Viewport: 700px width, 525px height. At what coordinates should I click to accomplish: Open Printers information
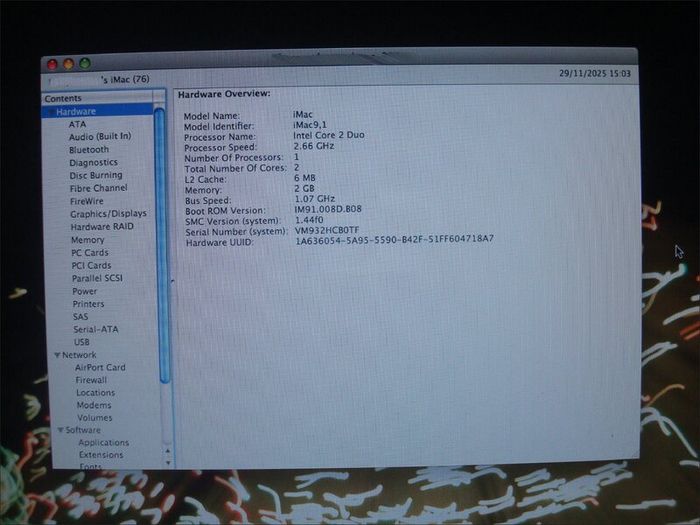(88, 304)
